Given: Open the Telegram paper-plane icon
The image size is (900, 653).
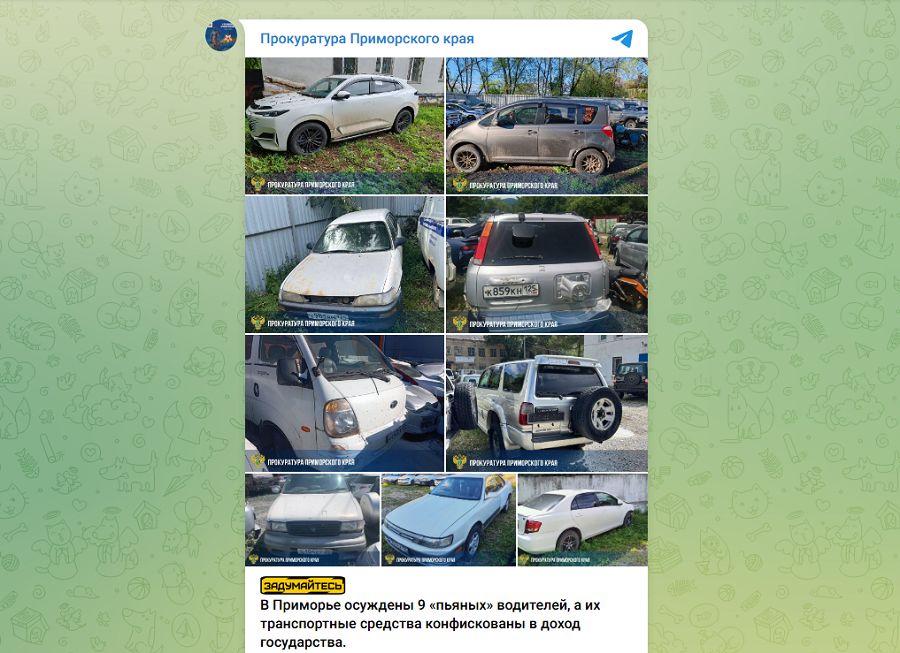Looking at the screenshot, I should point(622,38).
